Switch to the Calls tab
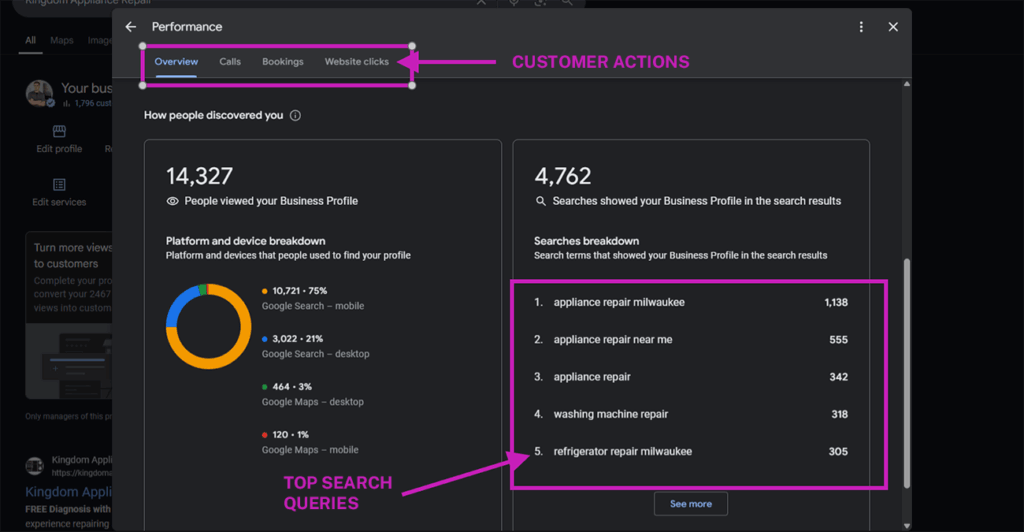This screenshot has height=532, width=1024. point(230,61)
